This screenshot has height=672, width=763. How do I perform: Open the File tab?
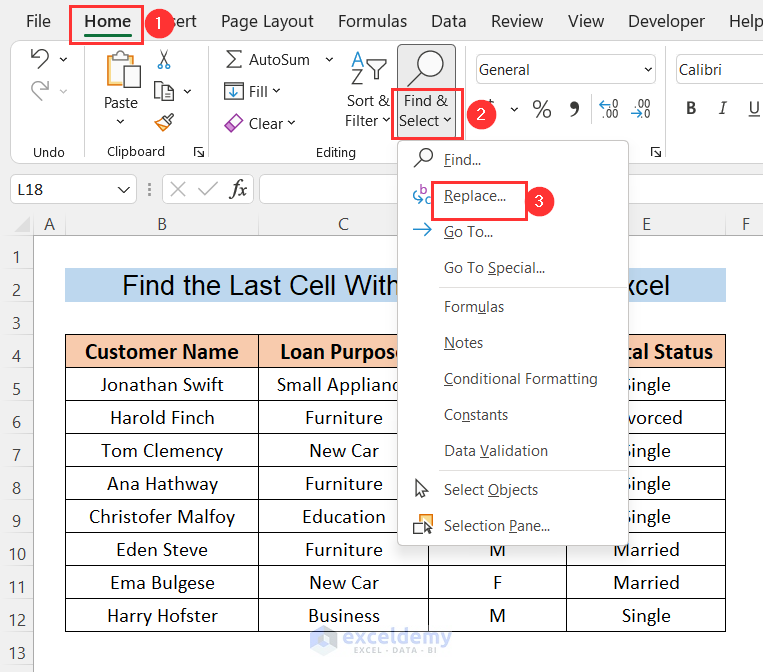38,21
